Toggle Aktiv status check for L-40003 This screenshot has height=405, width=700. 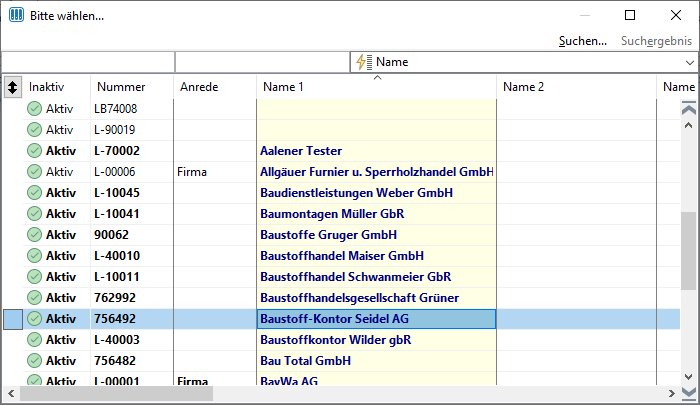34,340
